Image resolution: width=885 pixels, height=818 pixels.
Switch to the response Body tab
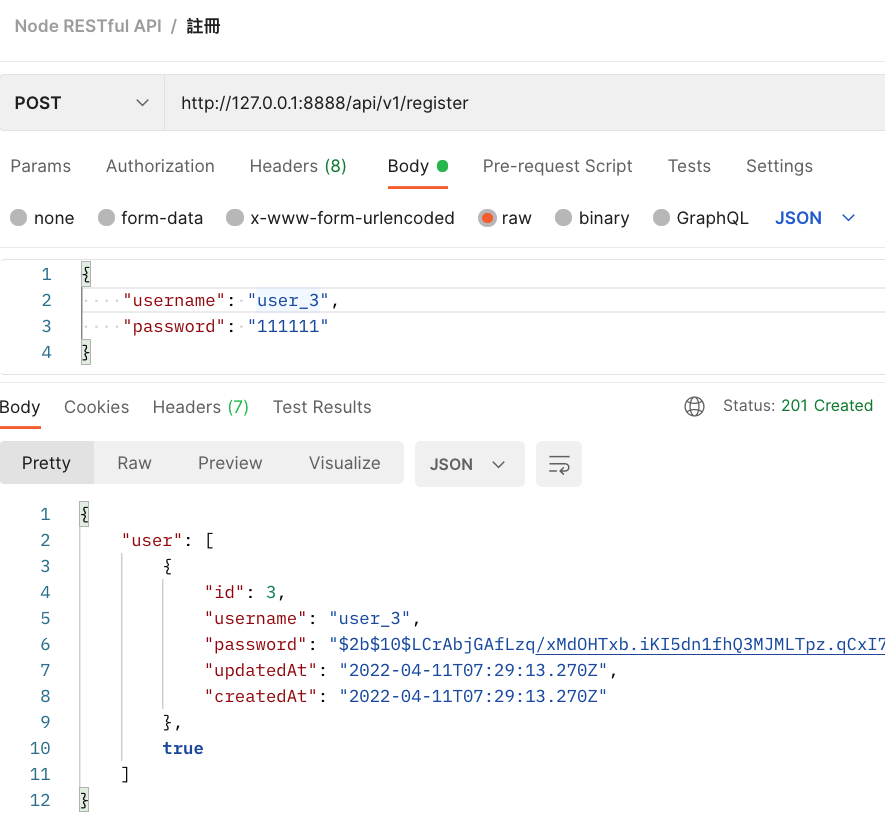tap(20, 407)
